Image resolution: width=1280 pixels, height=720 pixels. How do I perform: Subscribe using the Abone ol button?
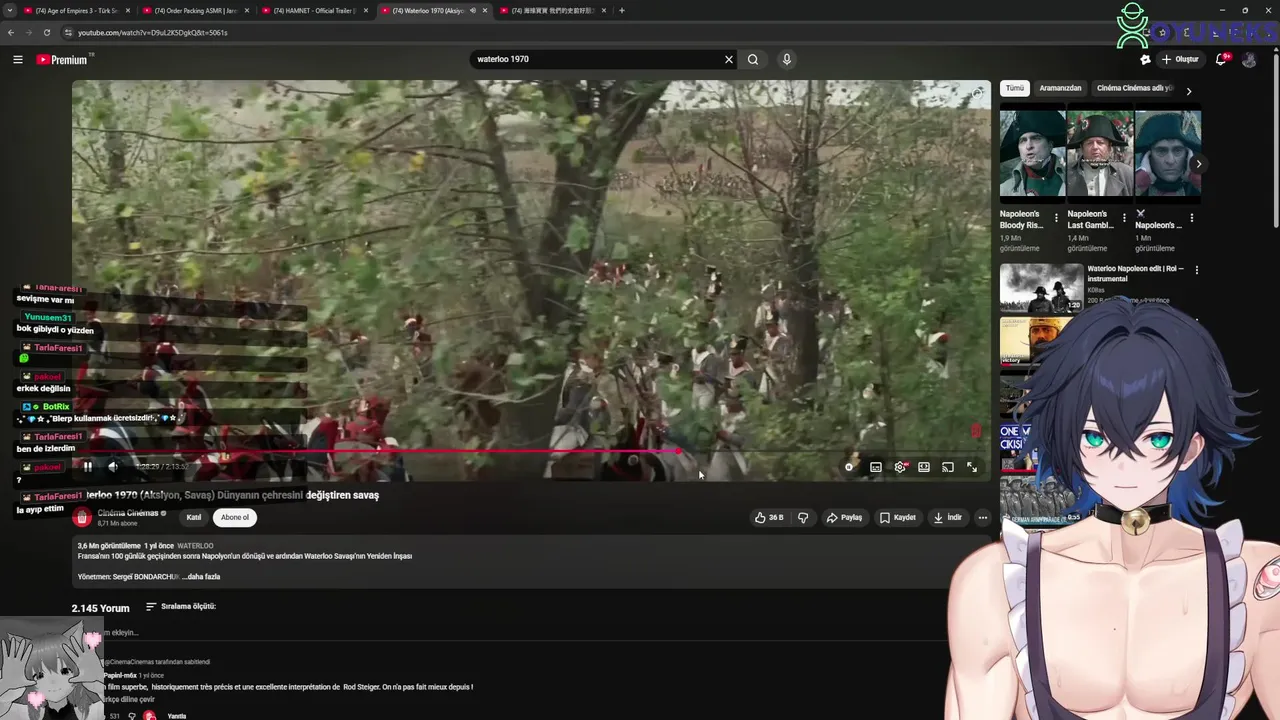tap(235, 517)
